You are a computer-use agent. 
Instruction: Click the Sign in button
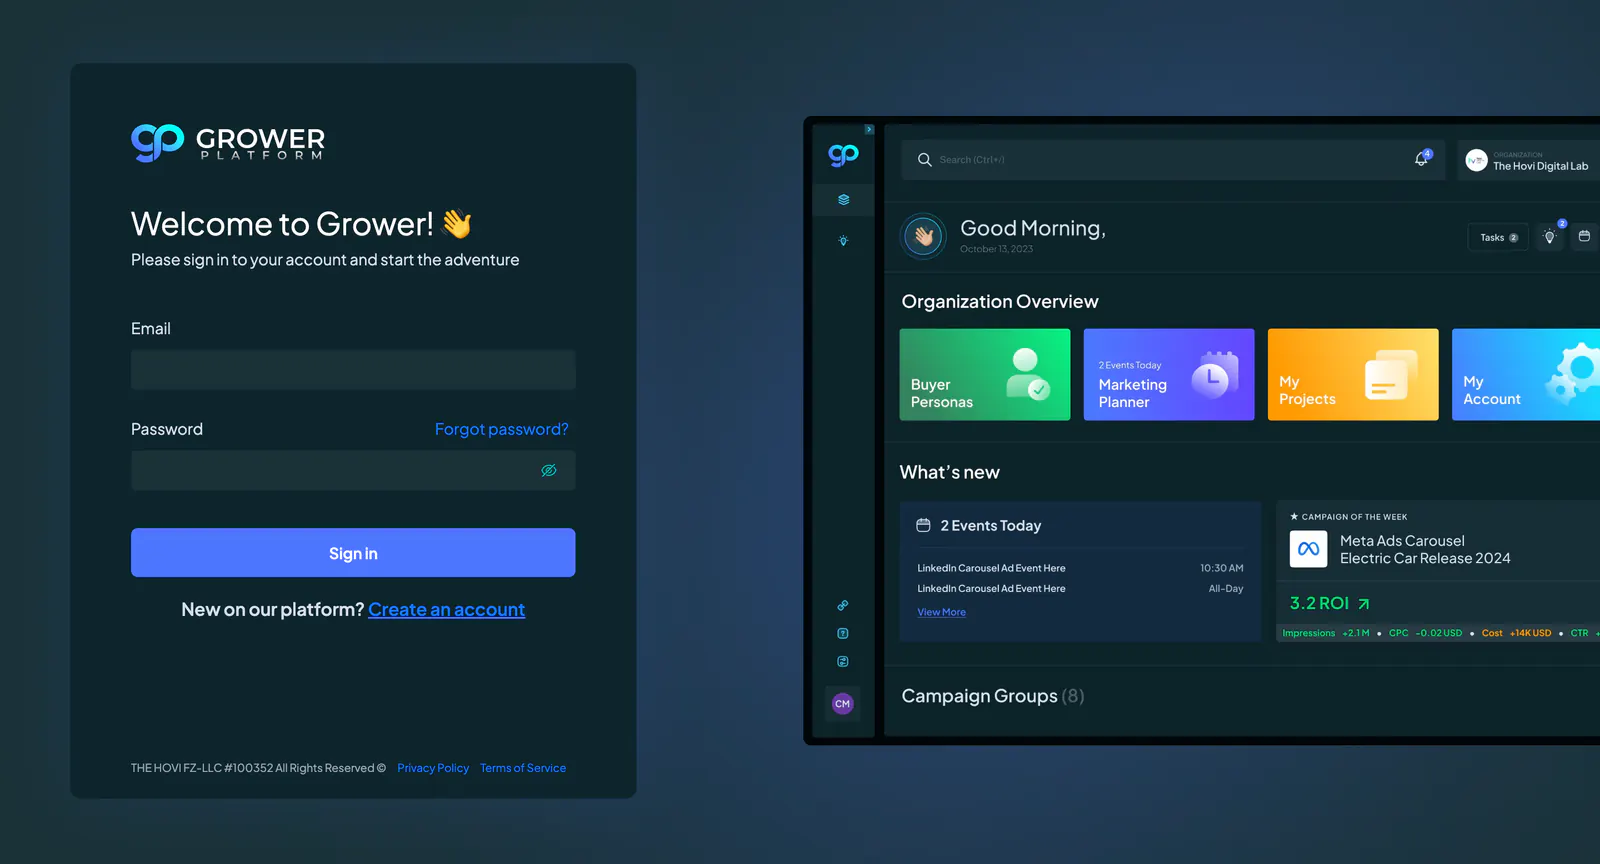353,553
